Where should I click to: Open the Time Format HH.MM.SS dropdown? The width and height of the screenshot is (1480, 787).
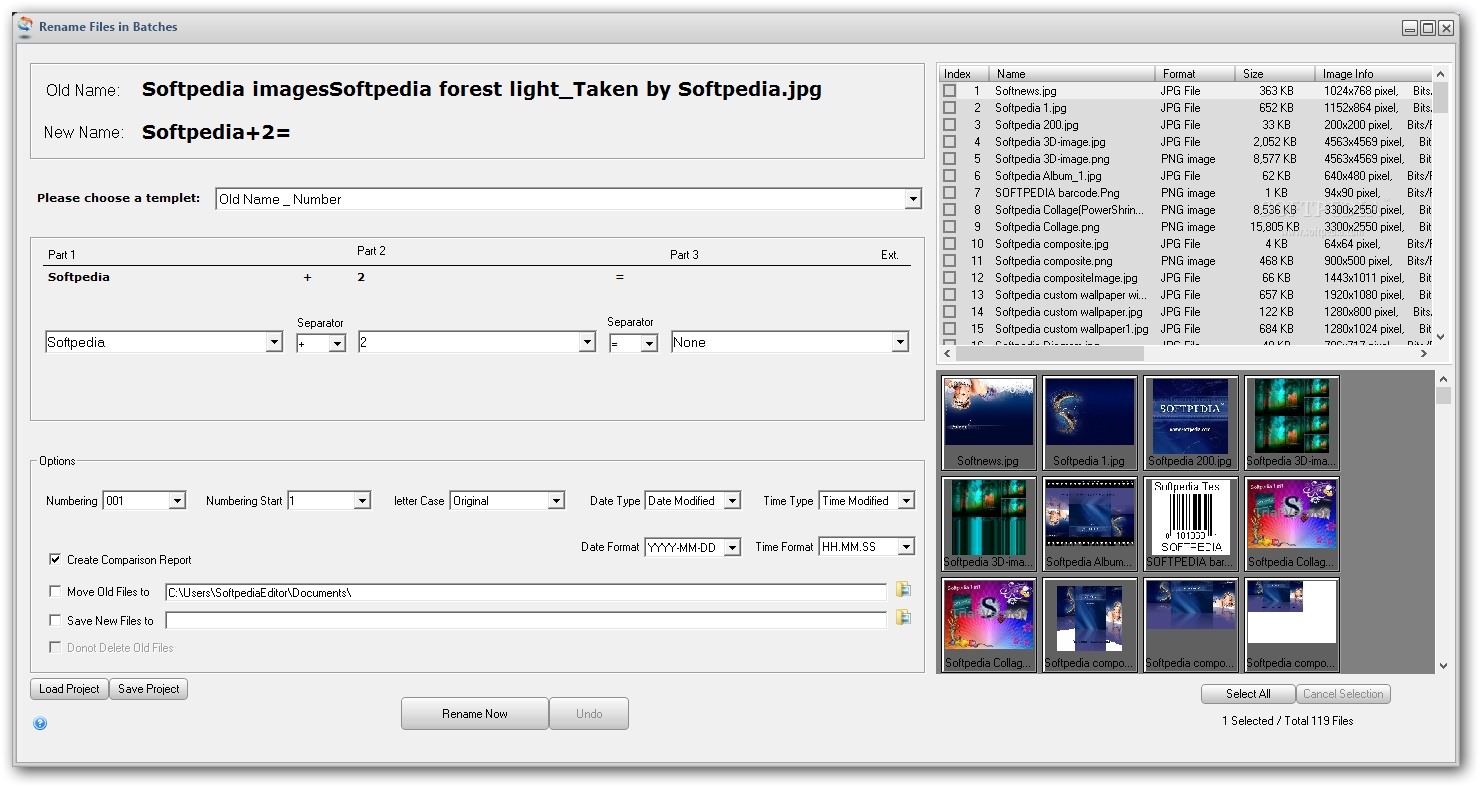(x=866, y=547)
